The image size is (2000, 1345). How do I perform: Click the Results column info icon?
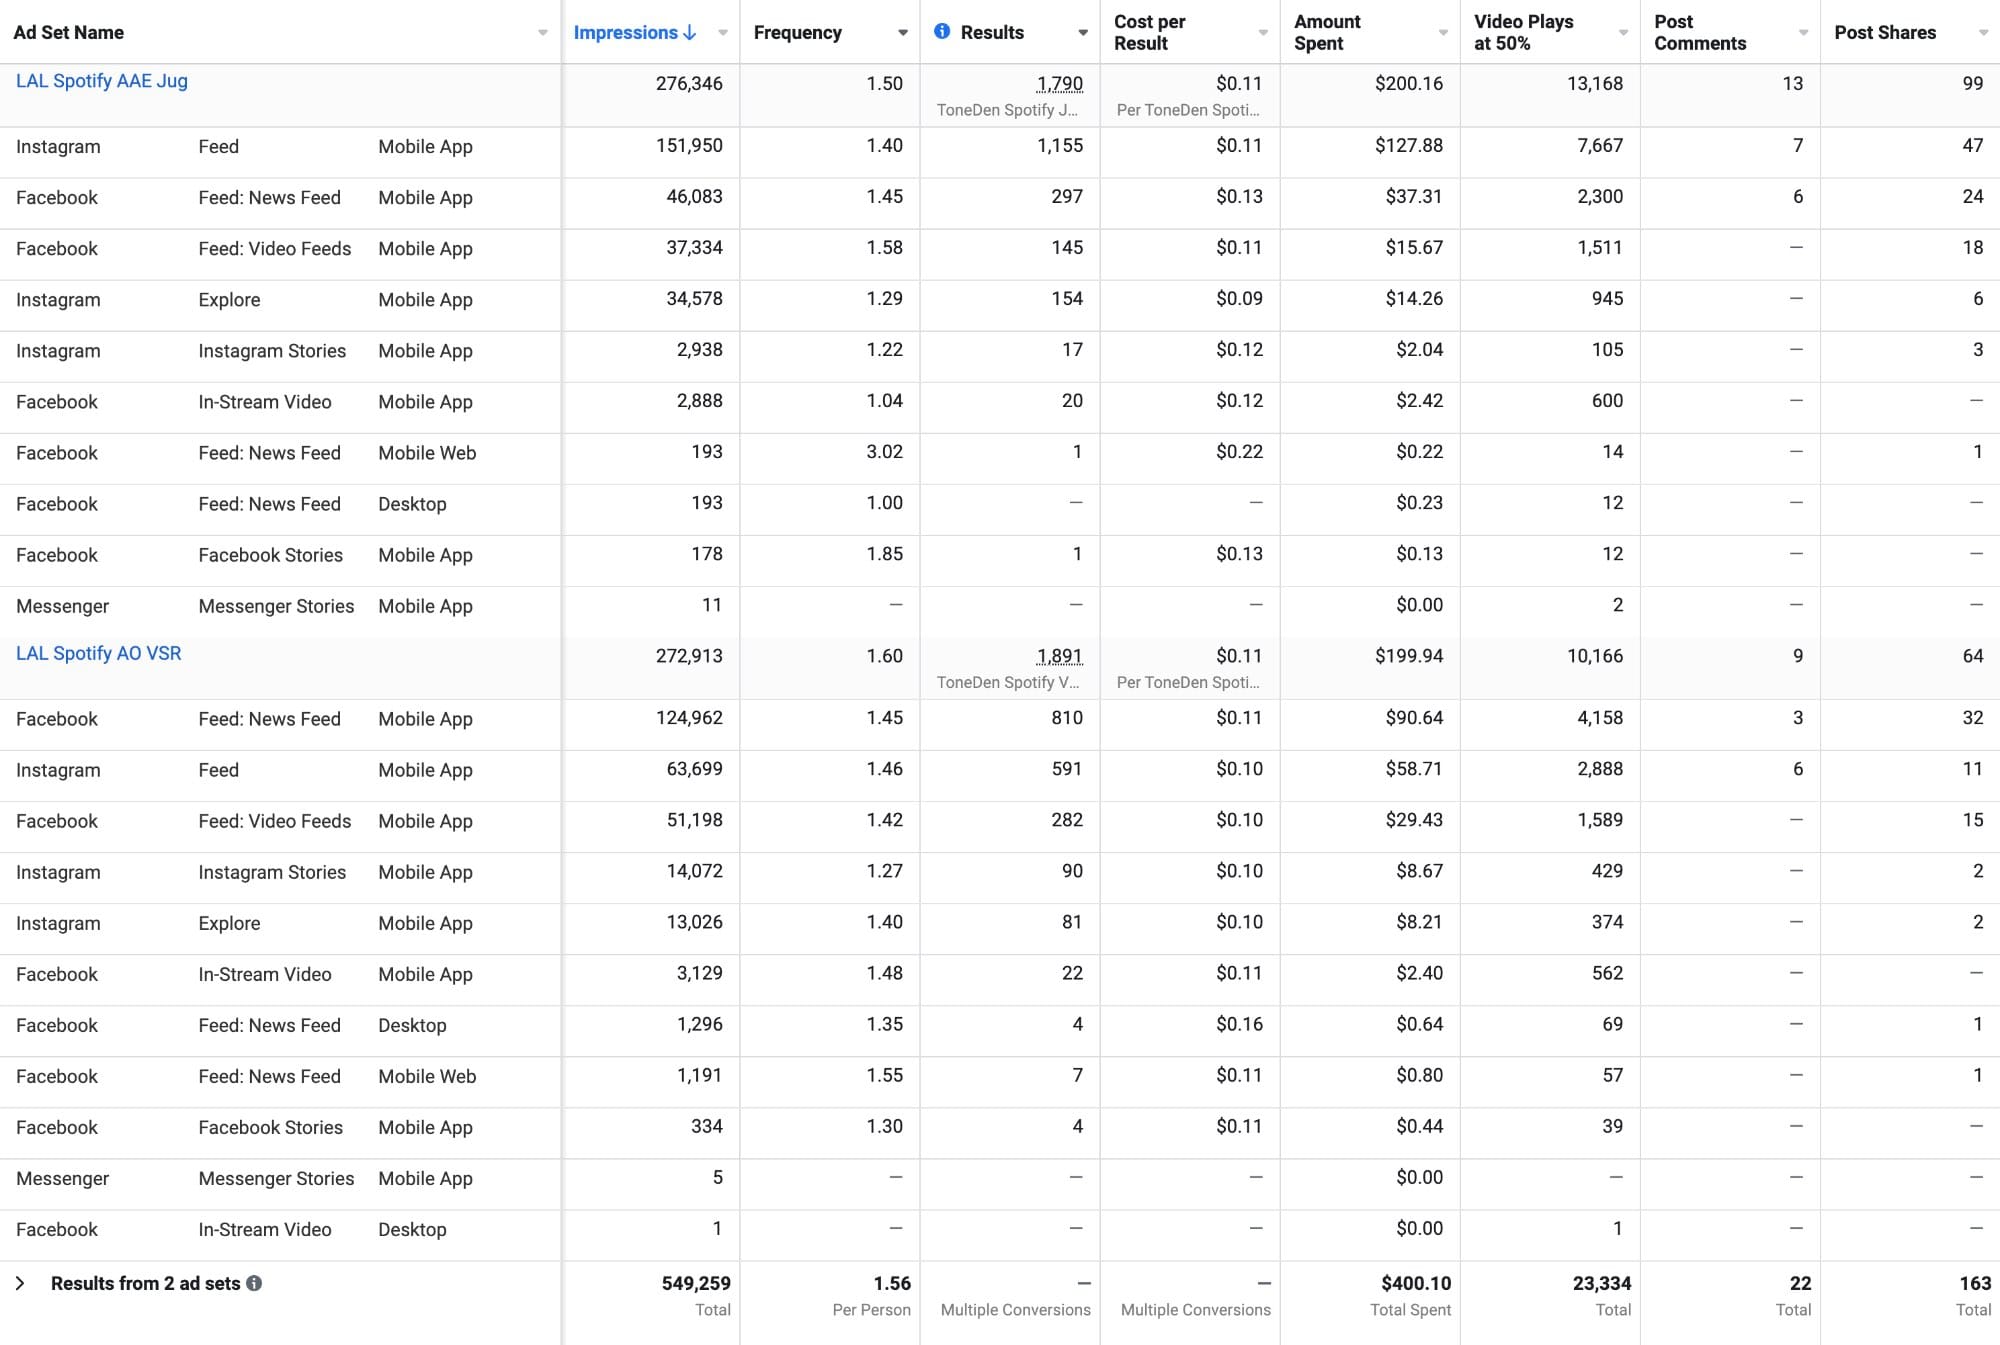click(941, 32)
